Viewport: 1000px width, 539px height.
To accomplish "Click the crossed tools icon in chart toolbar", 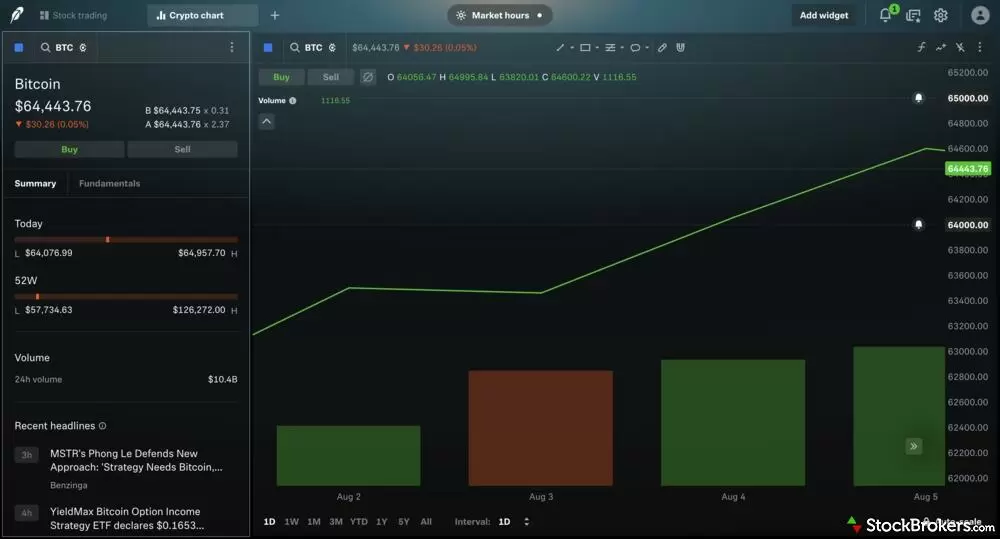I will pyautogui.click(x=960, y=47).
